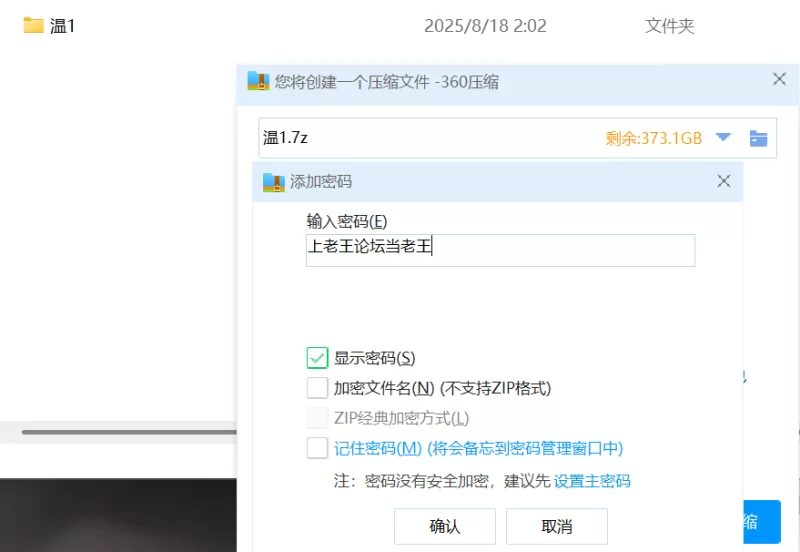Confirm password with 确认 button

click(445, 526)
